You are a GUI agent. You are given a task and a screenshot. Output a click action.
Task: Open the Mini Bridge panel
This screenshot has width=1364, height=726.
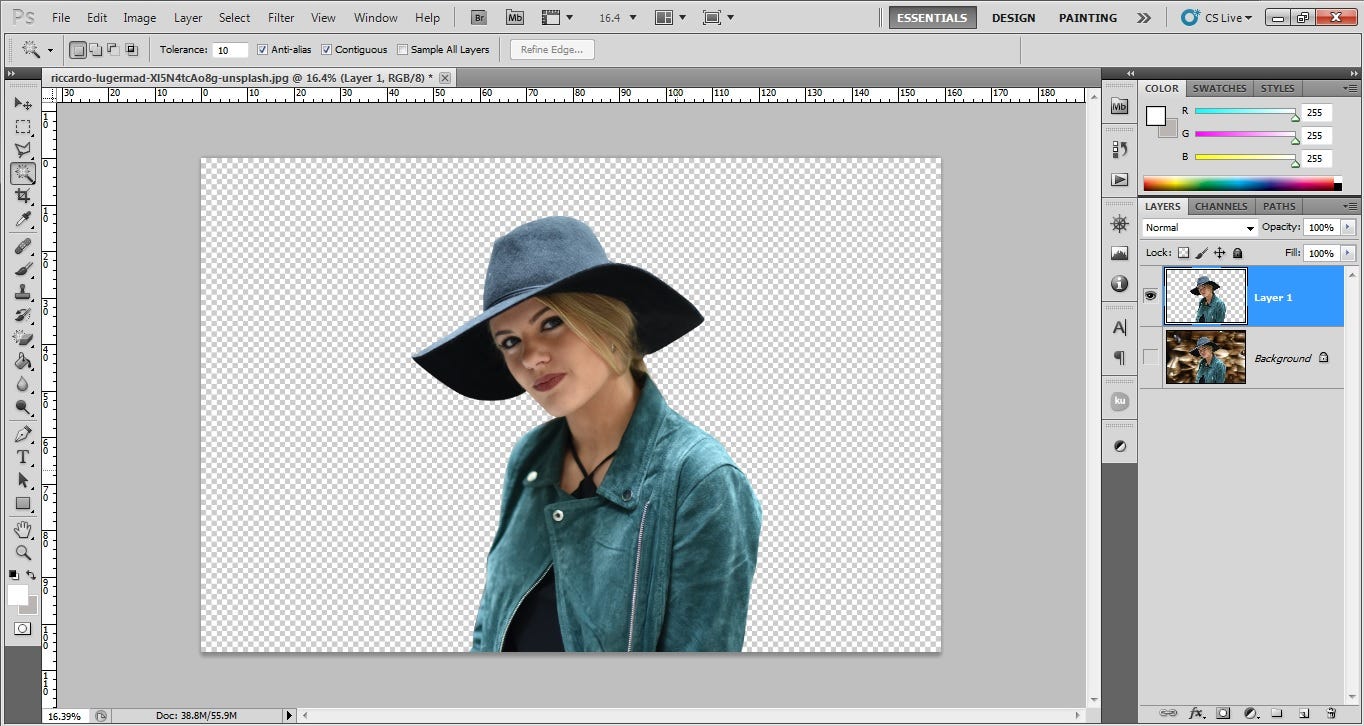(x=1119, y=107)
